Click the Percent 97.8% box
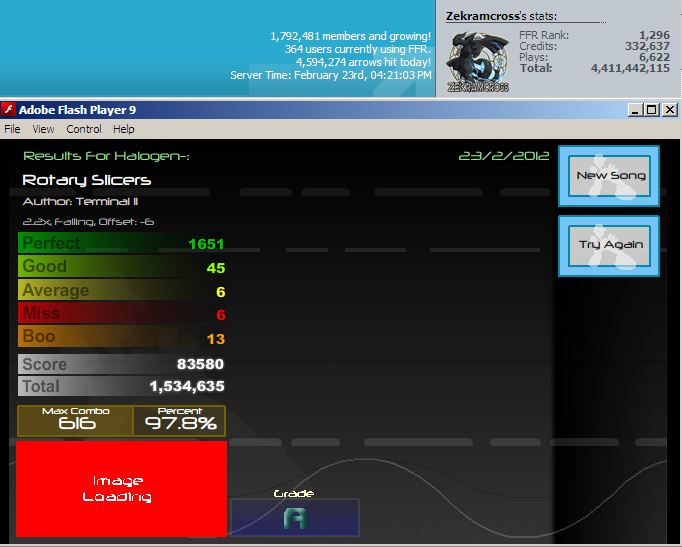This screenshot has height=547, width=682. click(x=180, y=420)
